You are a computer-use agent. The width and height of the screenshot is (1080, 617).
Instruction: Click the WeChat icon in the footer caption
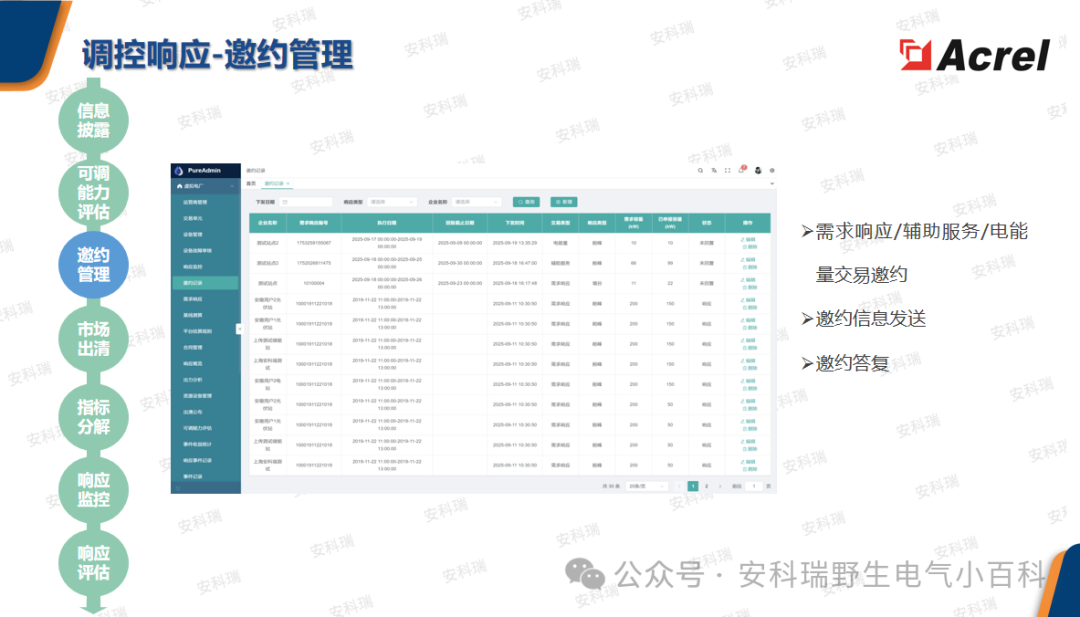coord(585,573)
